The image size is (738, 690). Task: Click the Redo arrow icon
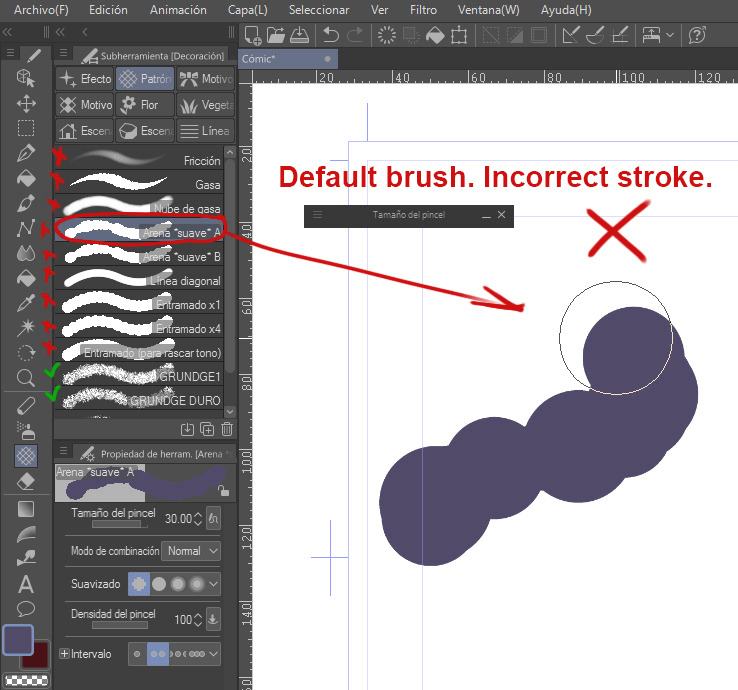(355, 35)
